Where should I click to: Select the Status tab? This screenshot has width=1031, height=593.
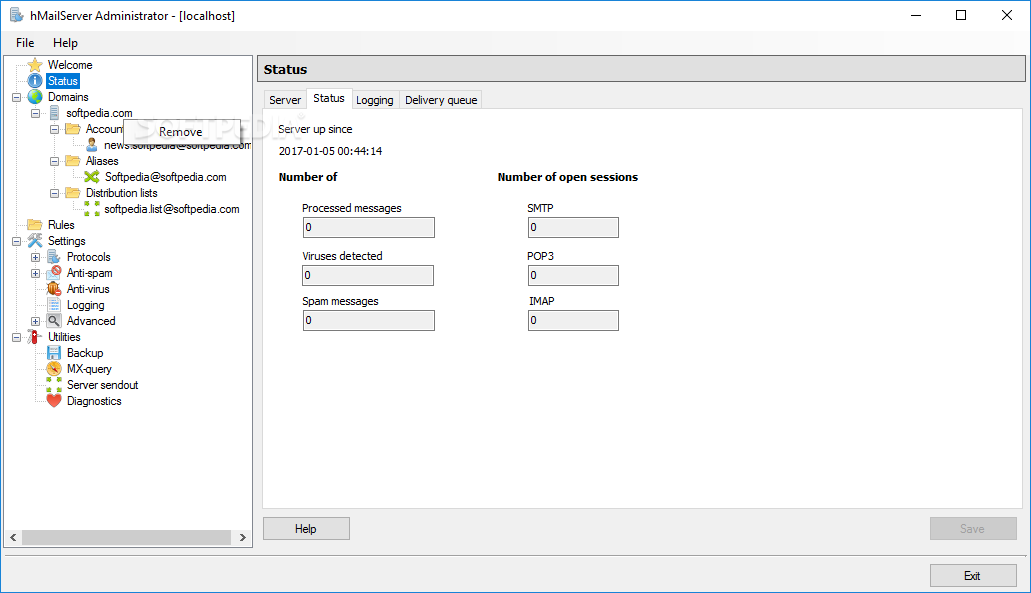click(x=329, y=98)
